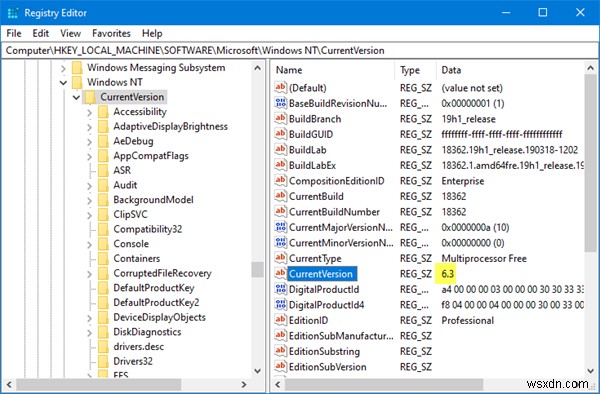Click the string icon beside CompositionEditionID
Screen dimensions: 600x394
click(280, 181)
